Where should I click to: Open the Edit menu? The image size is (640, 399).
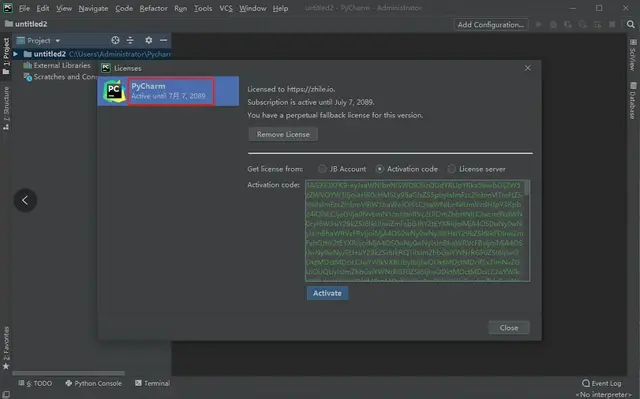pyautogui.click(x=42, y=8)
